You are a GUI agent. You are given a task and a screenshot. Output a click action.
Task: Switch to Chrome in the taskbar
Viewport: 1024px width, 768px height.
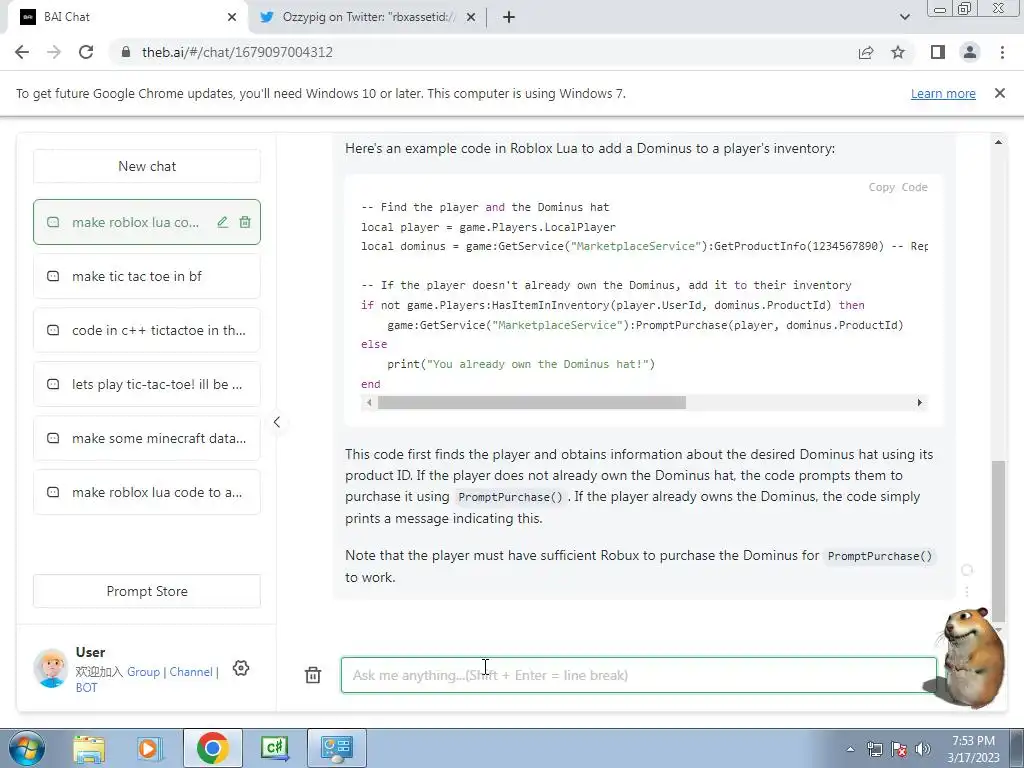[212, 748]
